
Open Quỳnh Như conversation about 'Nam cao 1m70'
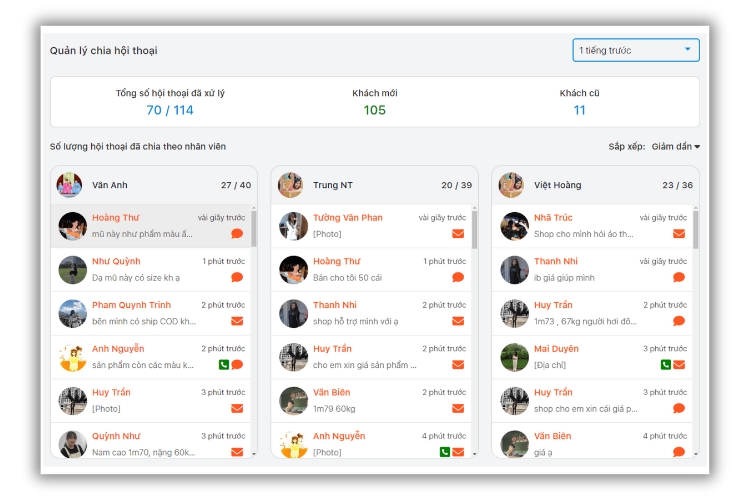pos(150,444)
